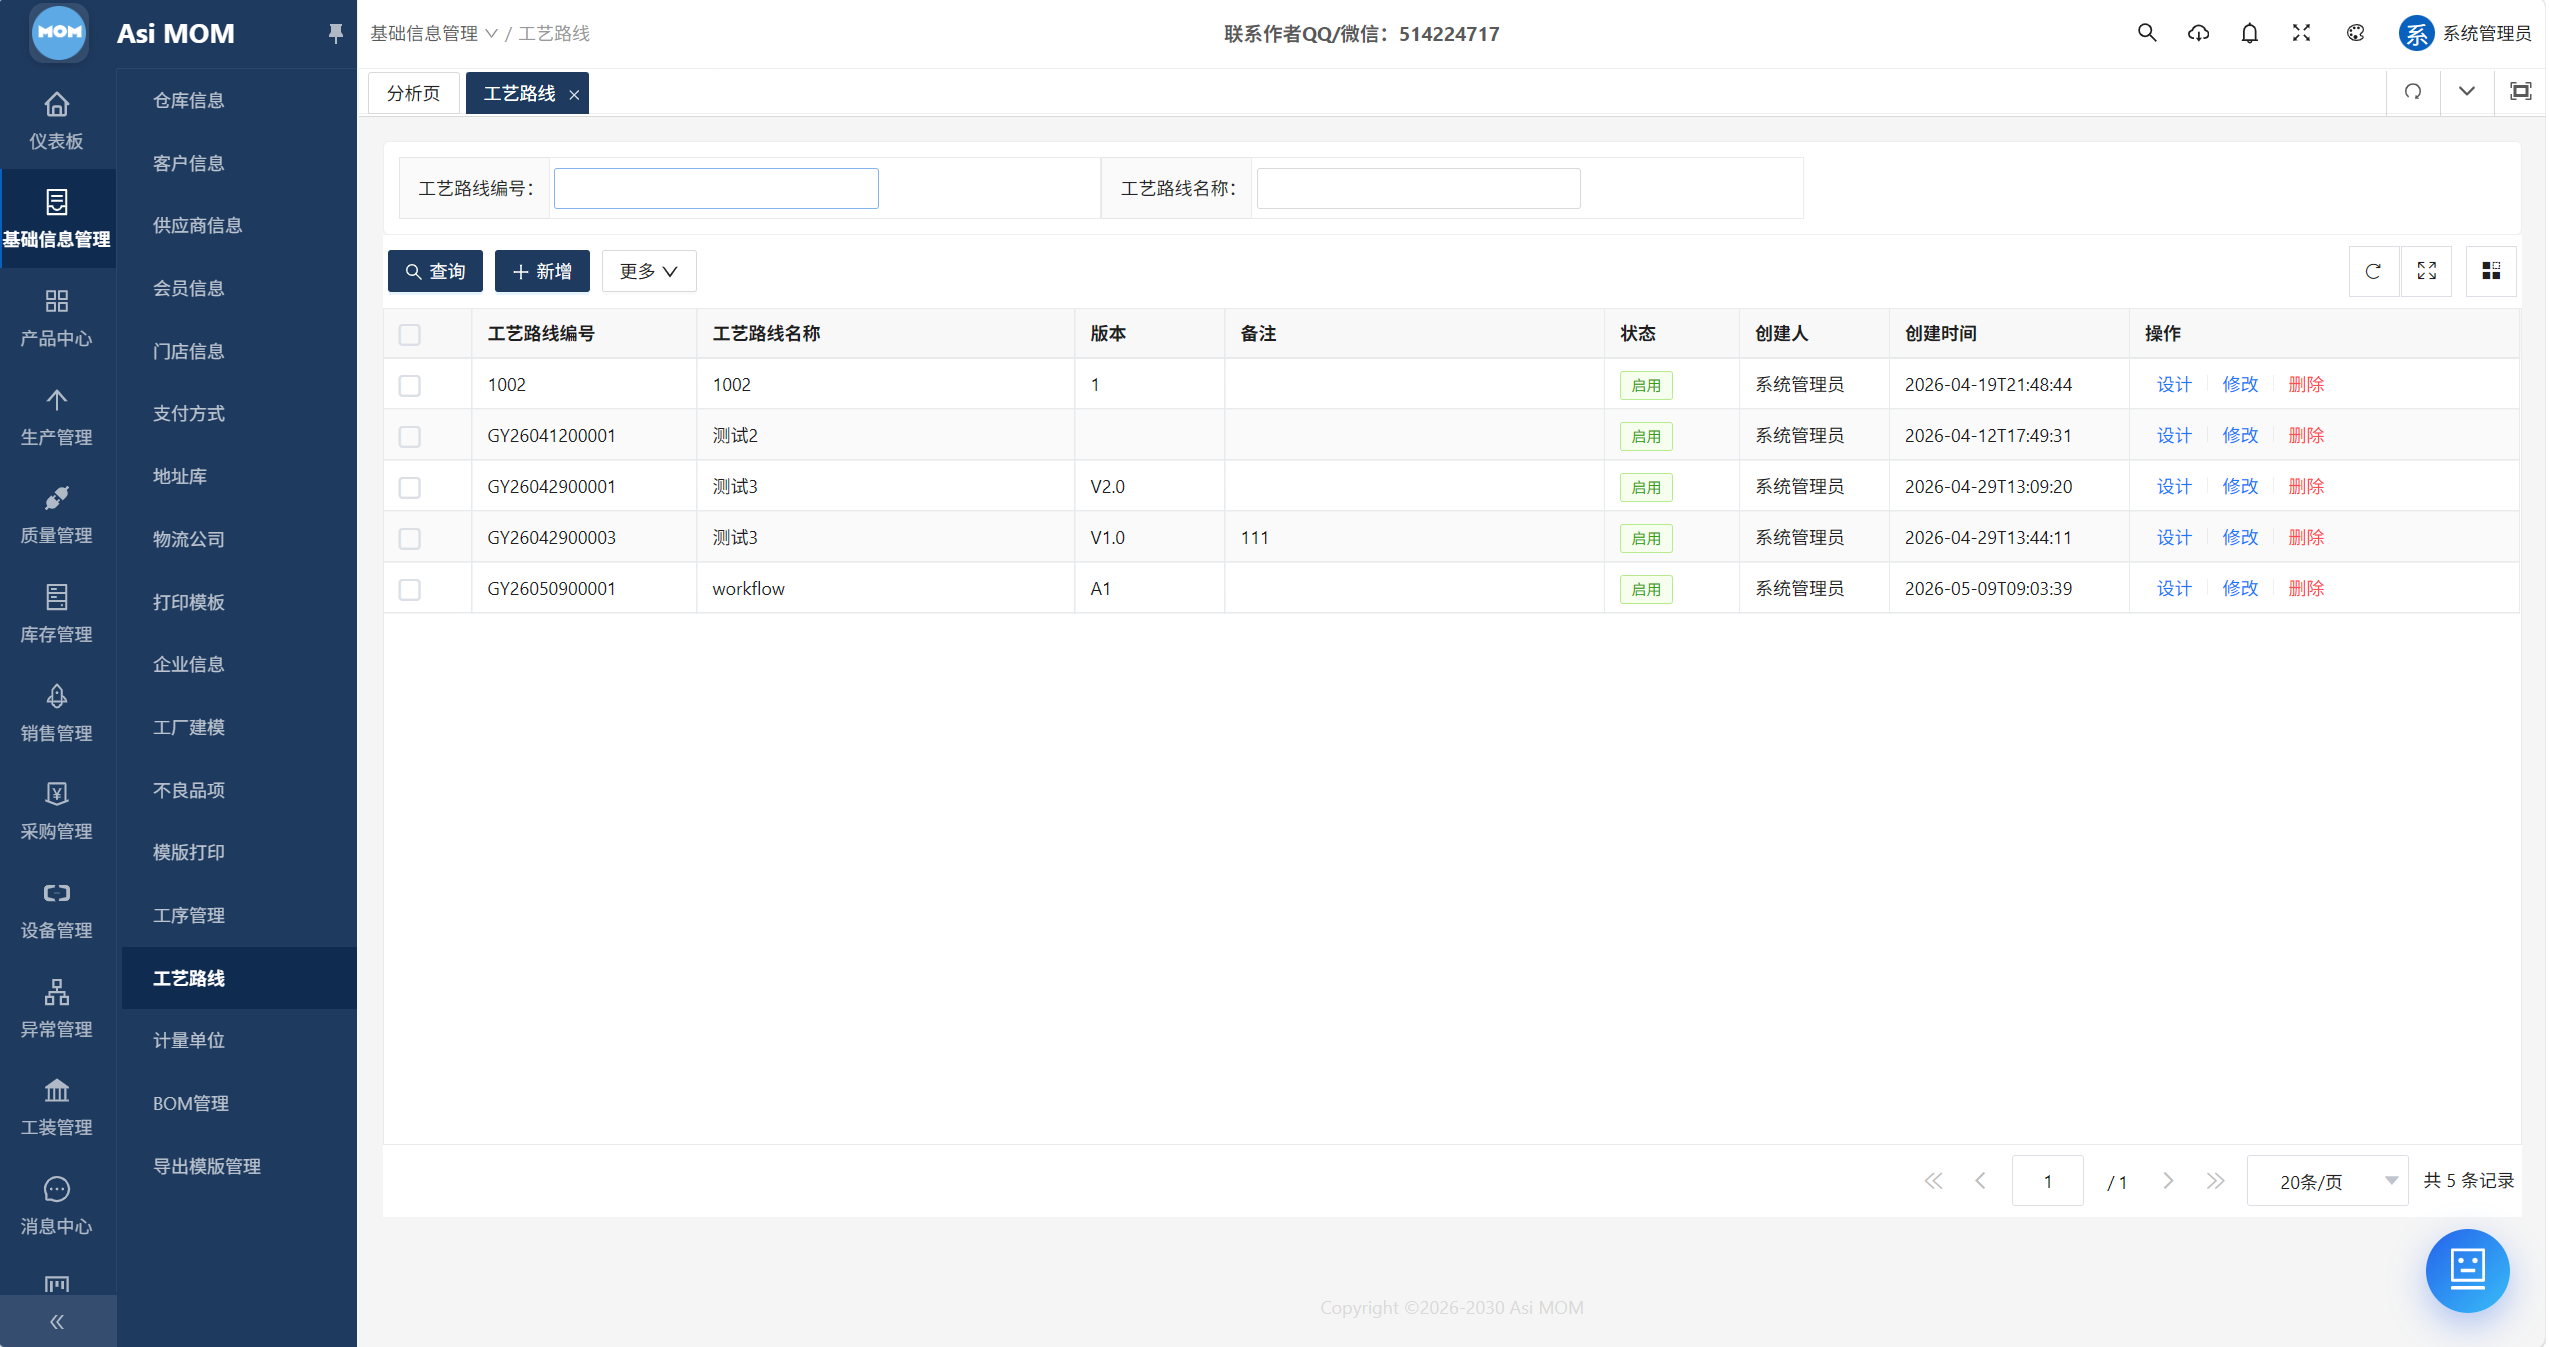Image resolution: width=2549 pixels, height=1347 pixels.
Task: Open the 销售管理 module icon
Action: (57, 712)
